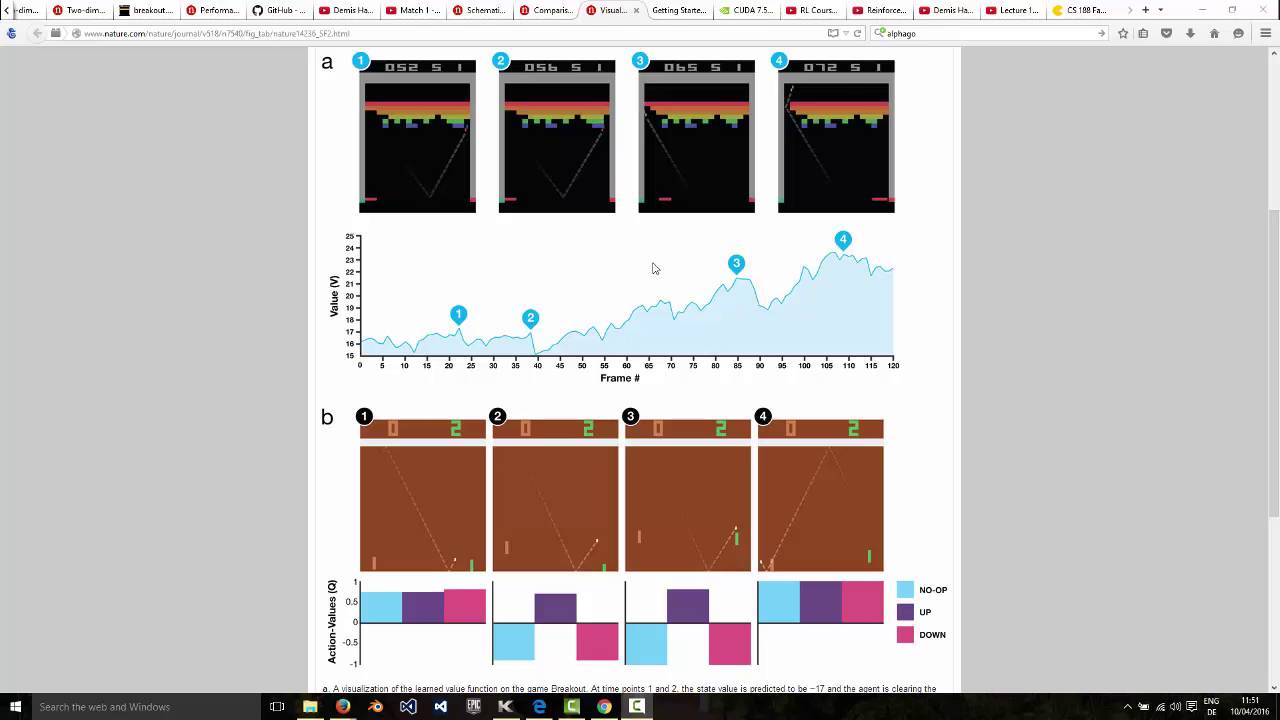This screenshot has width=1280, height=720.
Task: Open search engine dropdown in search box
Action: tap(878, 33)
